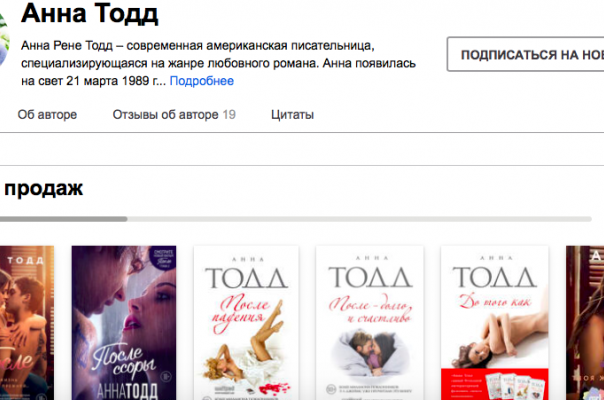Switch to the Об авторе tab
The width and height of the screenshot is (604, 400).
pyautogui.click(x=47, y=114)
